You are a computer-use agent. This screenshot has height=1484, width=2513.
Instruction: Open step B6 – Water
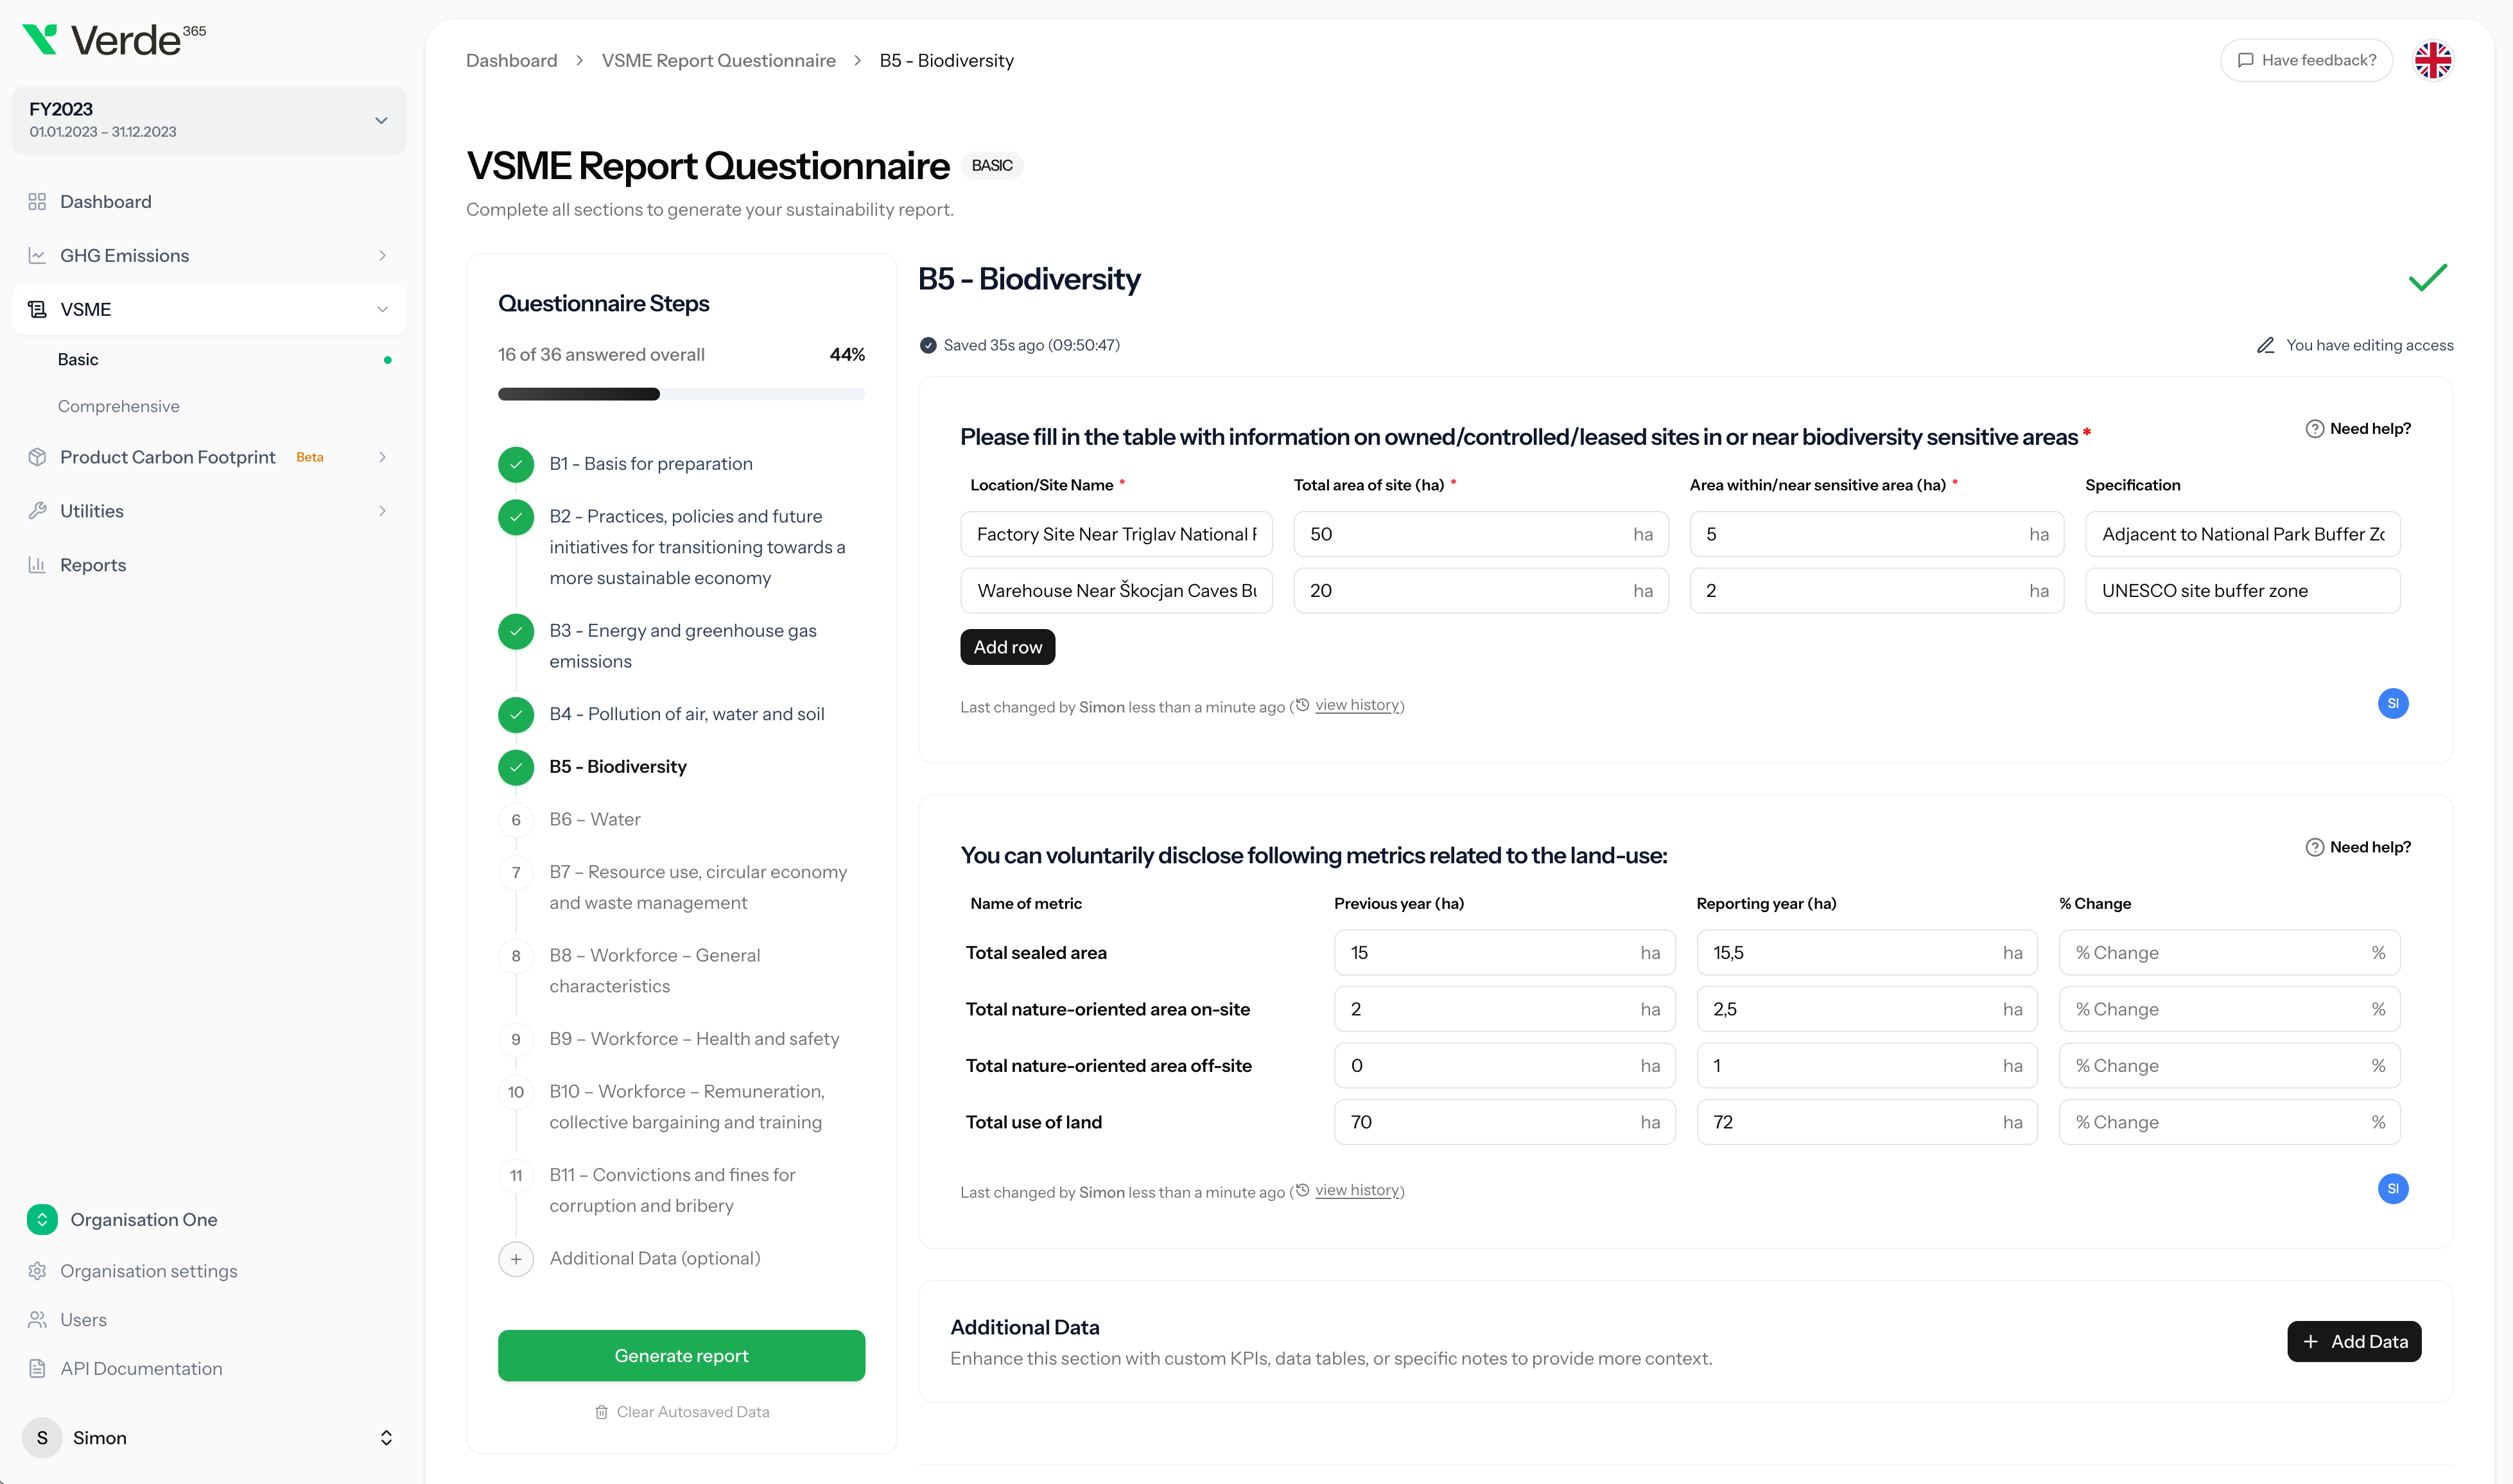pyautogui.click(x=595, y=819)
